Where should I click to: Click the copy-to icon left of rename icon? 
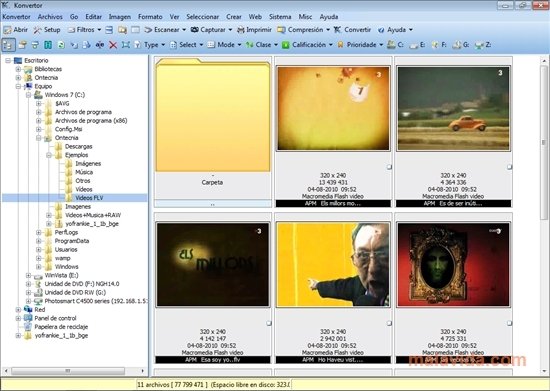(87, 45)
